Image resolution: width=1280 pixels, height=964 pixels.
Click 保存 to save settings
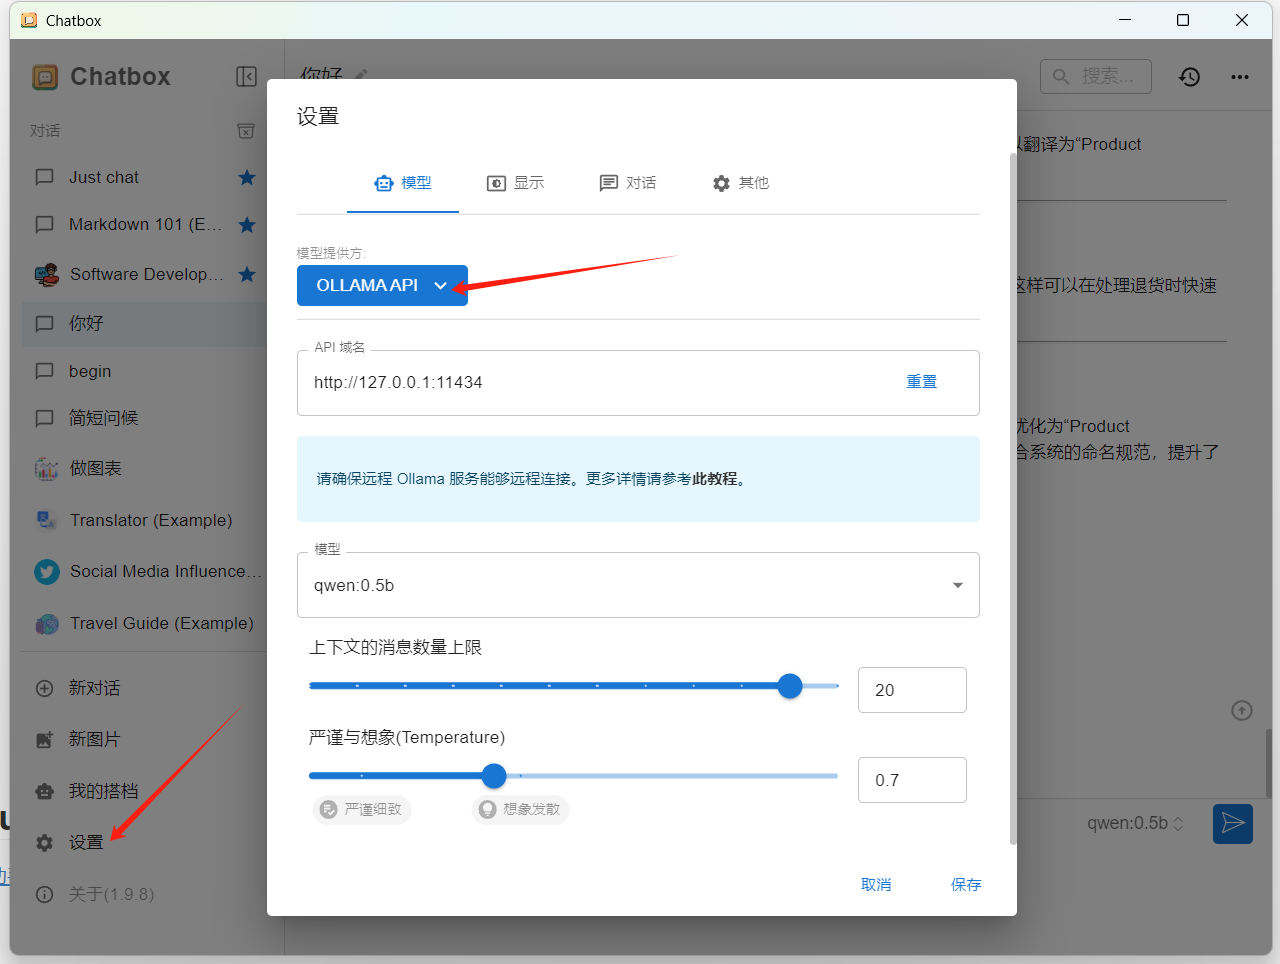(966, 884)
